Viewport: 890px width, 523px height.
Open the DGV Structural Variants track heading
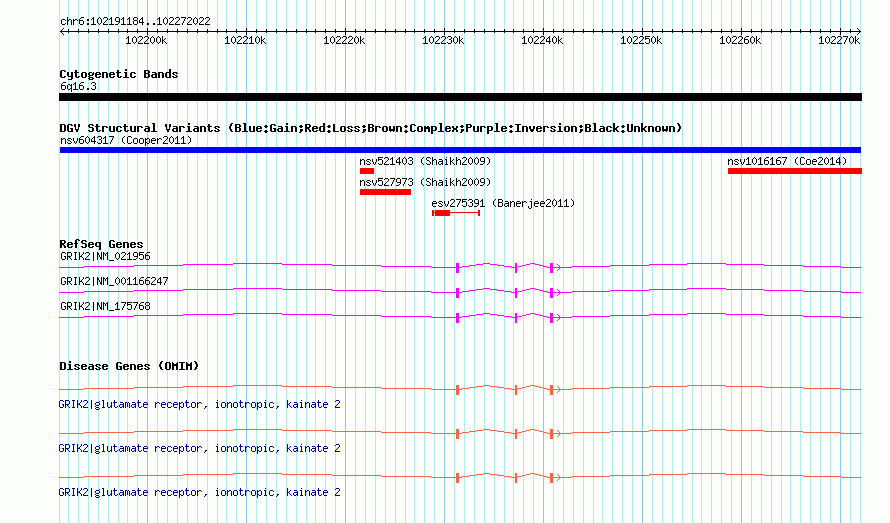[370, 128]
